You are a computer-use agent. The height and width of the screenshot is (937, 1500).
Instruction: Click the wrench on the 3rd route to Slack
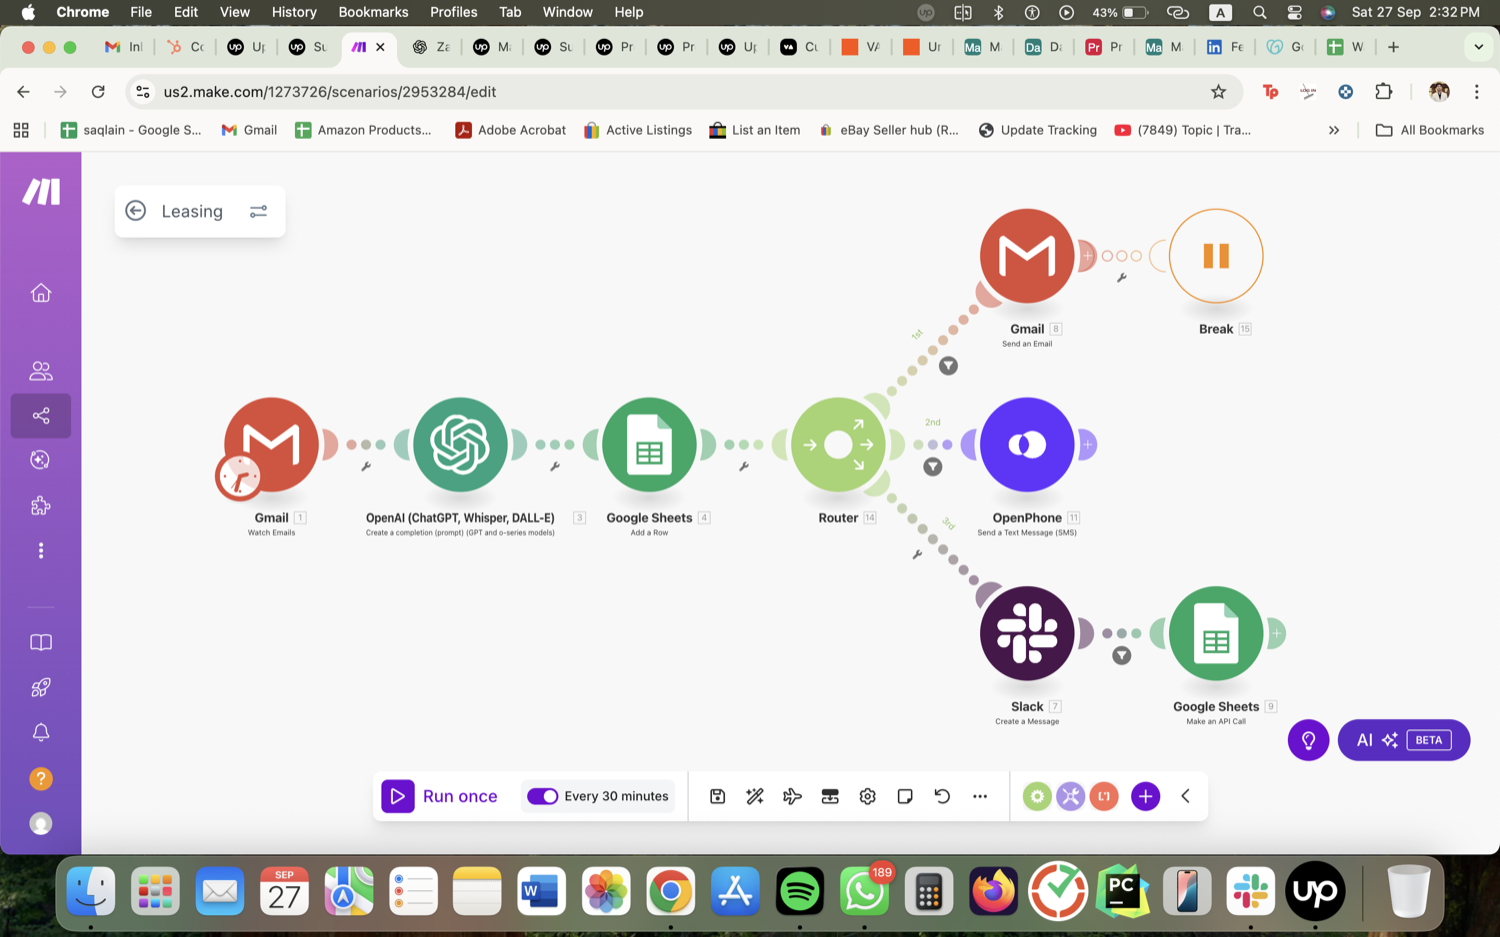click(917, 554)
